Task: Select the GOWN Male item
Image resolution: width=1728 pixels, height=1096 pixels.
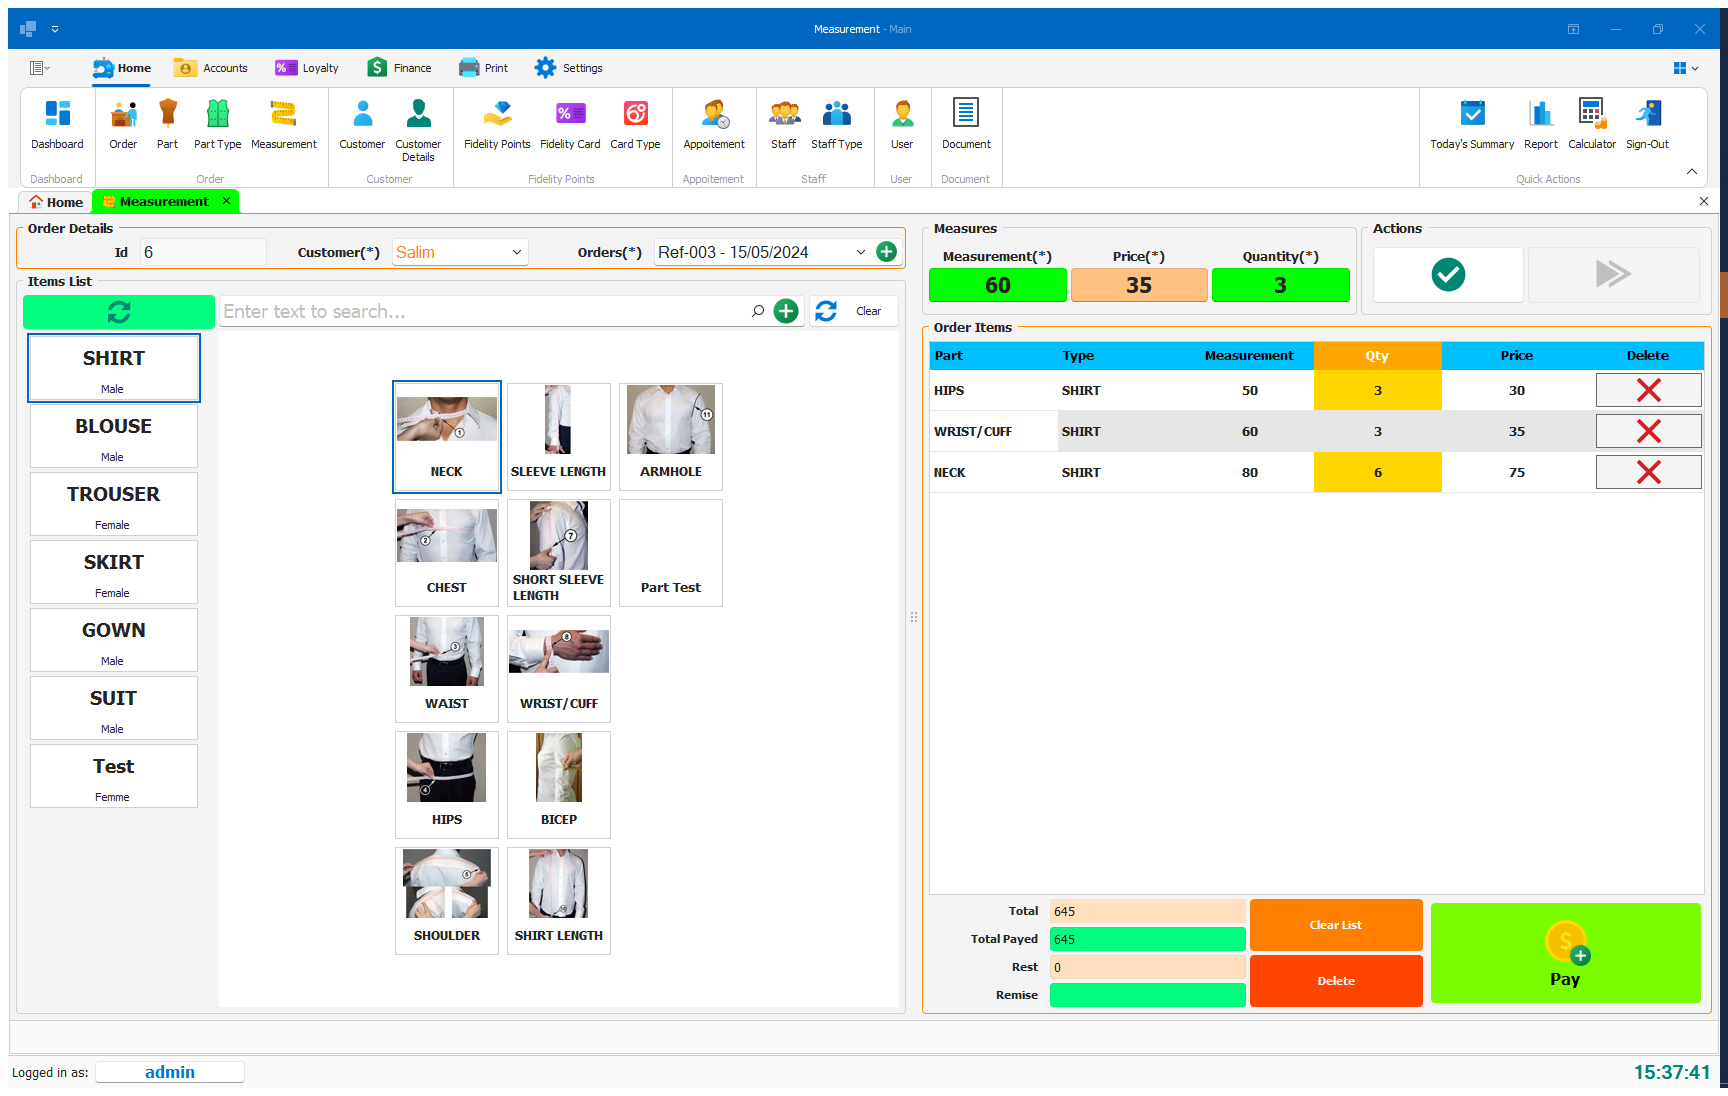Action: click(x=114, y=640)
